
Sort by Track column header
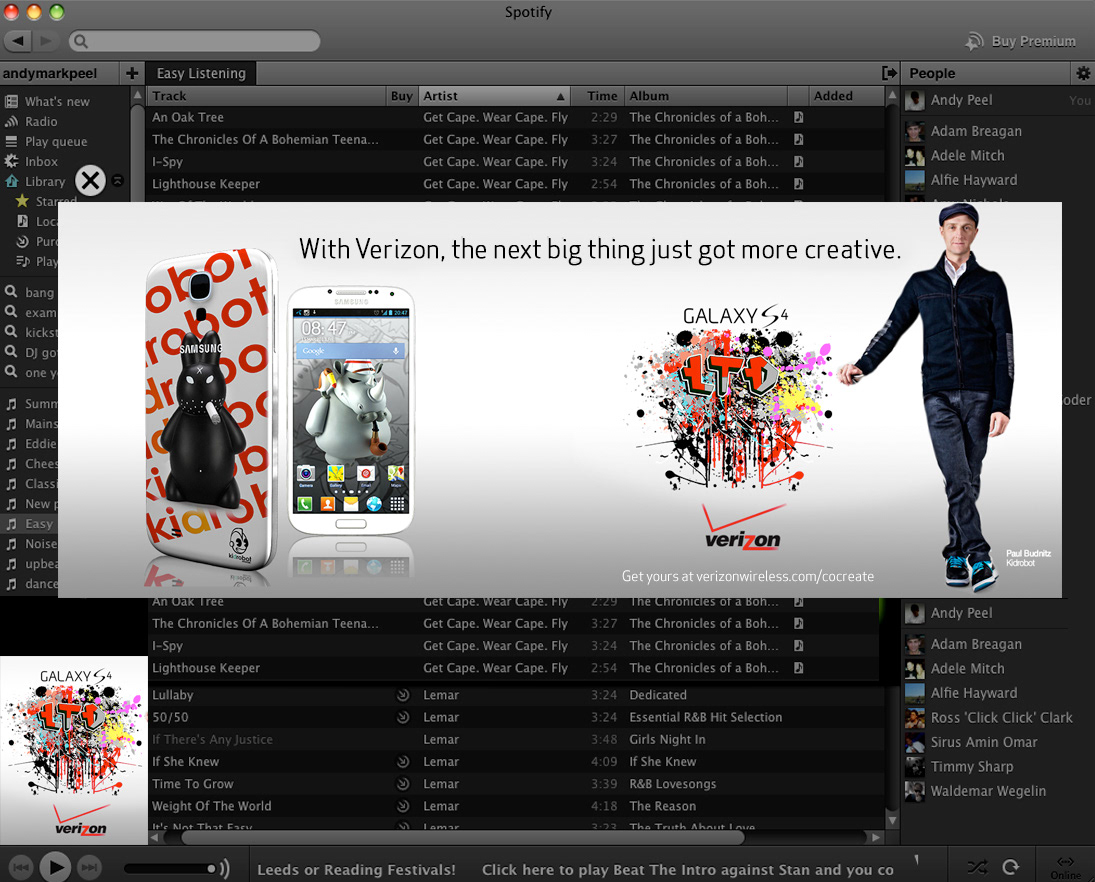267,96
